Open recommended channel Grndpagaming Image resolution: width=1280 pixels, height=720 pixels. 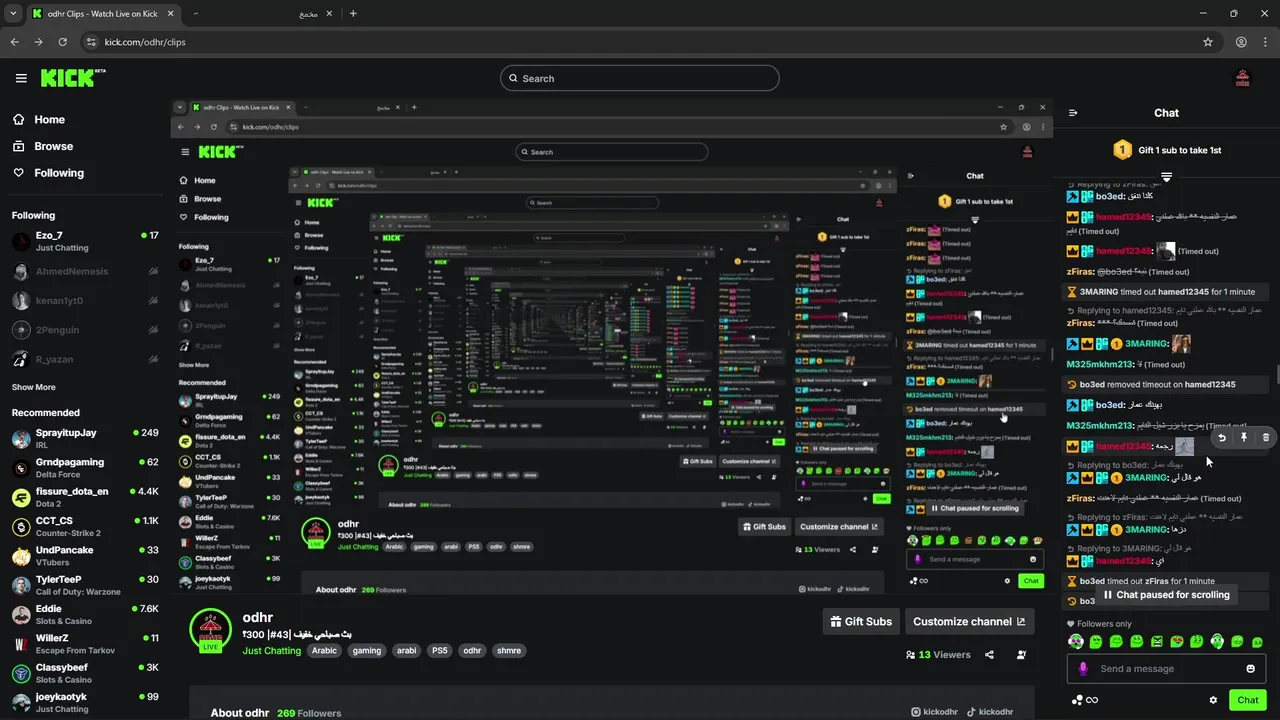click(x=85, y=468)
